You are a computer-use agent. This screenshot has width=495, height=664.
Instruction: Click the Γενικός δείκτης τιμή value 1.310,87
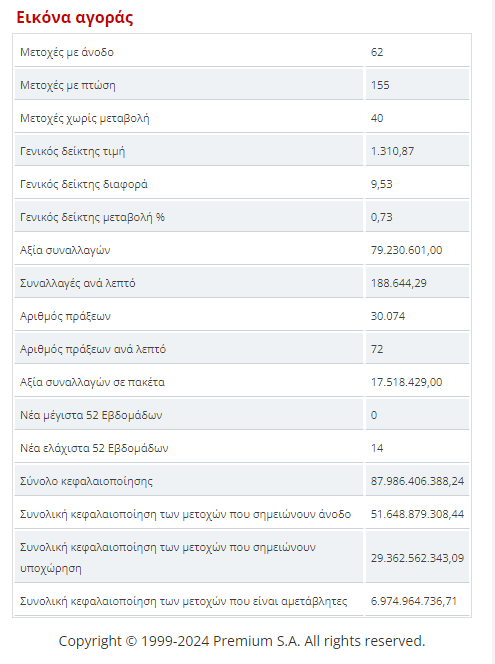(392, 151)
